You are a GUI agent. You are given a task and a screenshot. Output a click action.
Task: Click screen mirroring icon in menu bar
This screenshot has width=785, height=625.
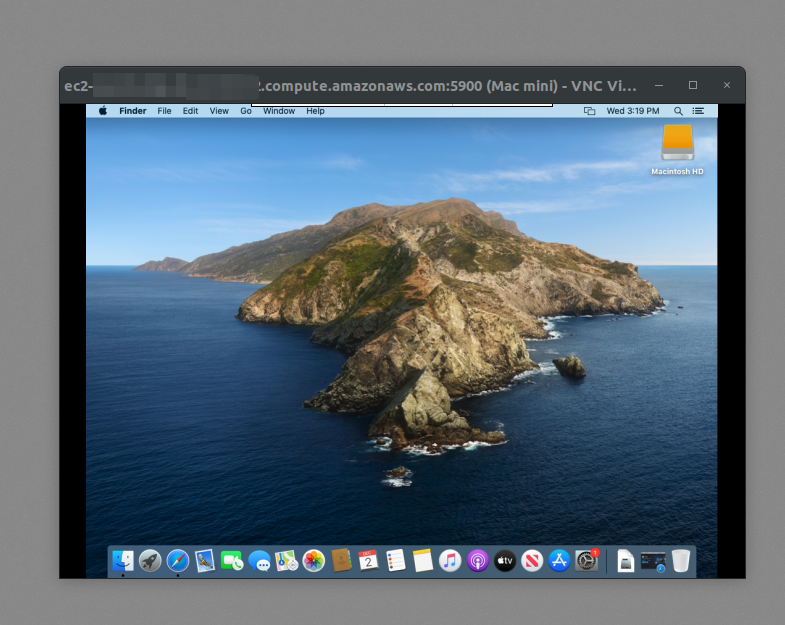[x=589, y=111]
